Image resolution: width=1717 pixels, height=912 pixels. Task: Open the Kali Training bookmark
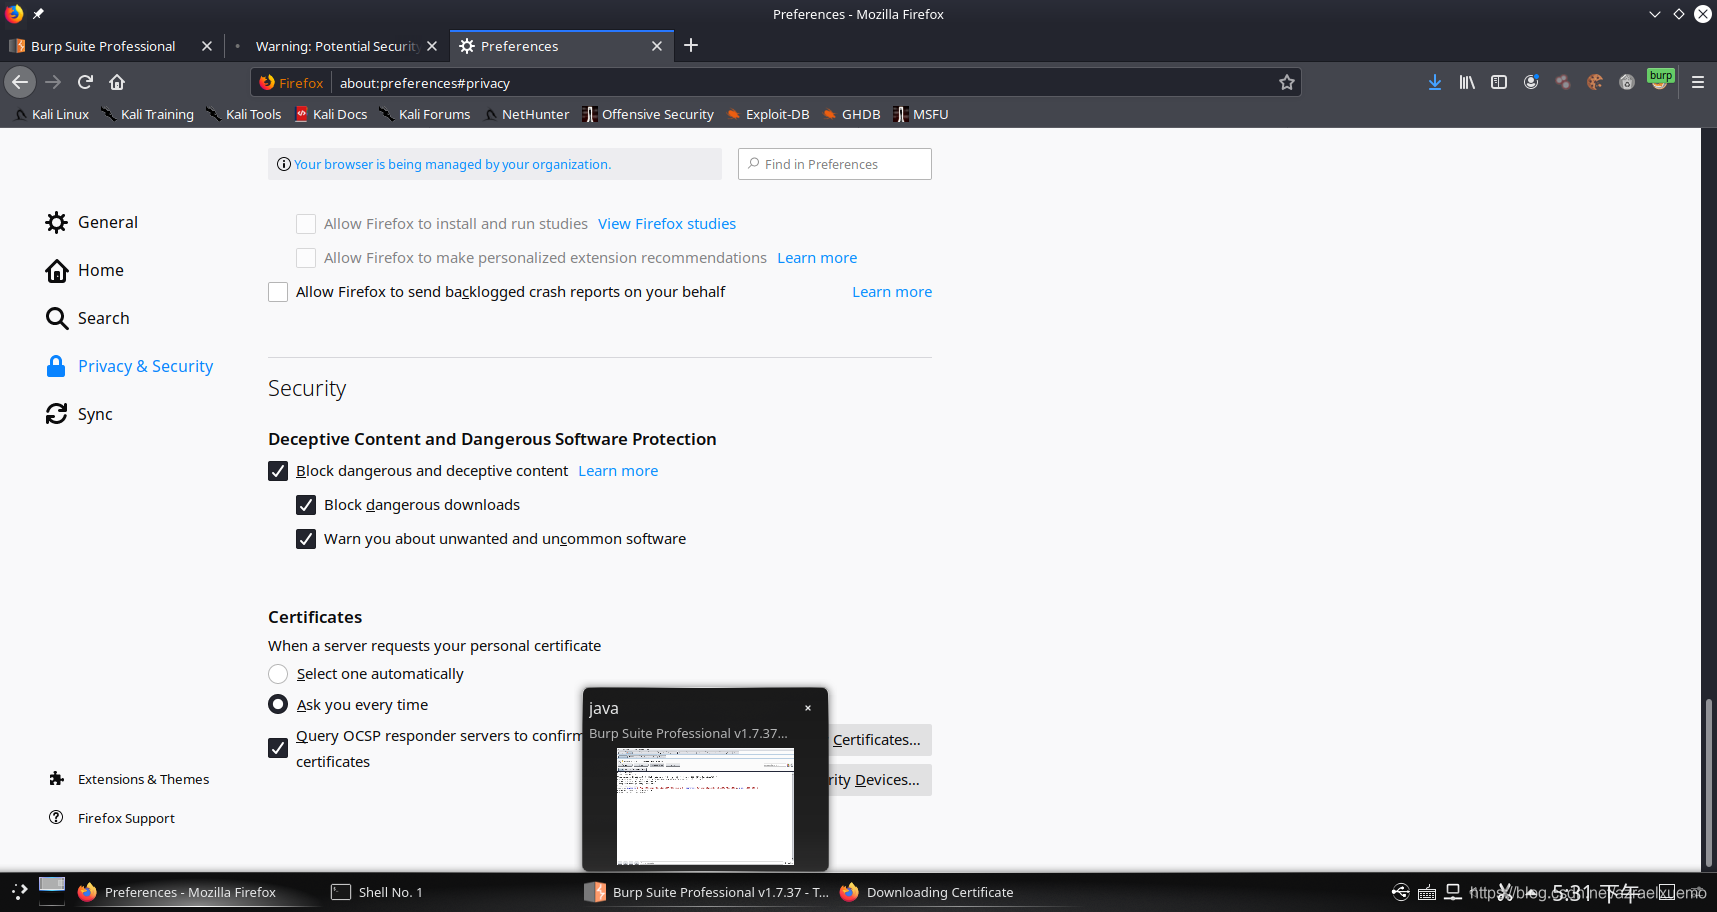(148, 114)
